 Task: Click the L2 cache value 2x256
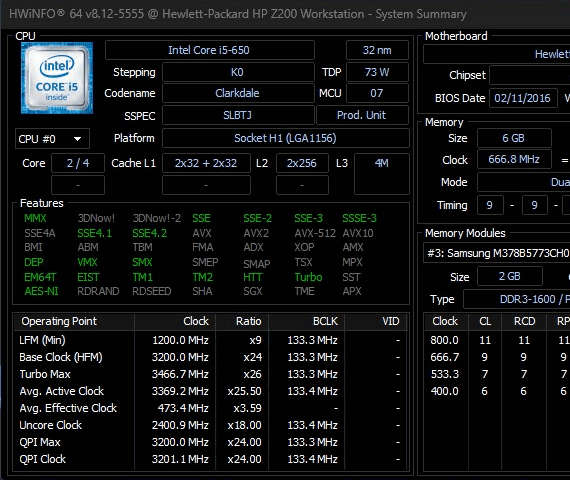click(302, 163)
